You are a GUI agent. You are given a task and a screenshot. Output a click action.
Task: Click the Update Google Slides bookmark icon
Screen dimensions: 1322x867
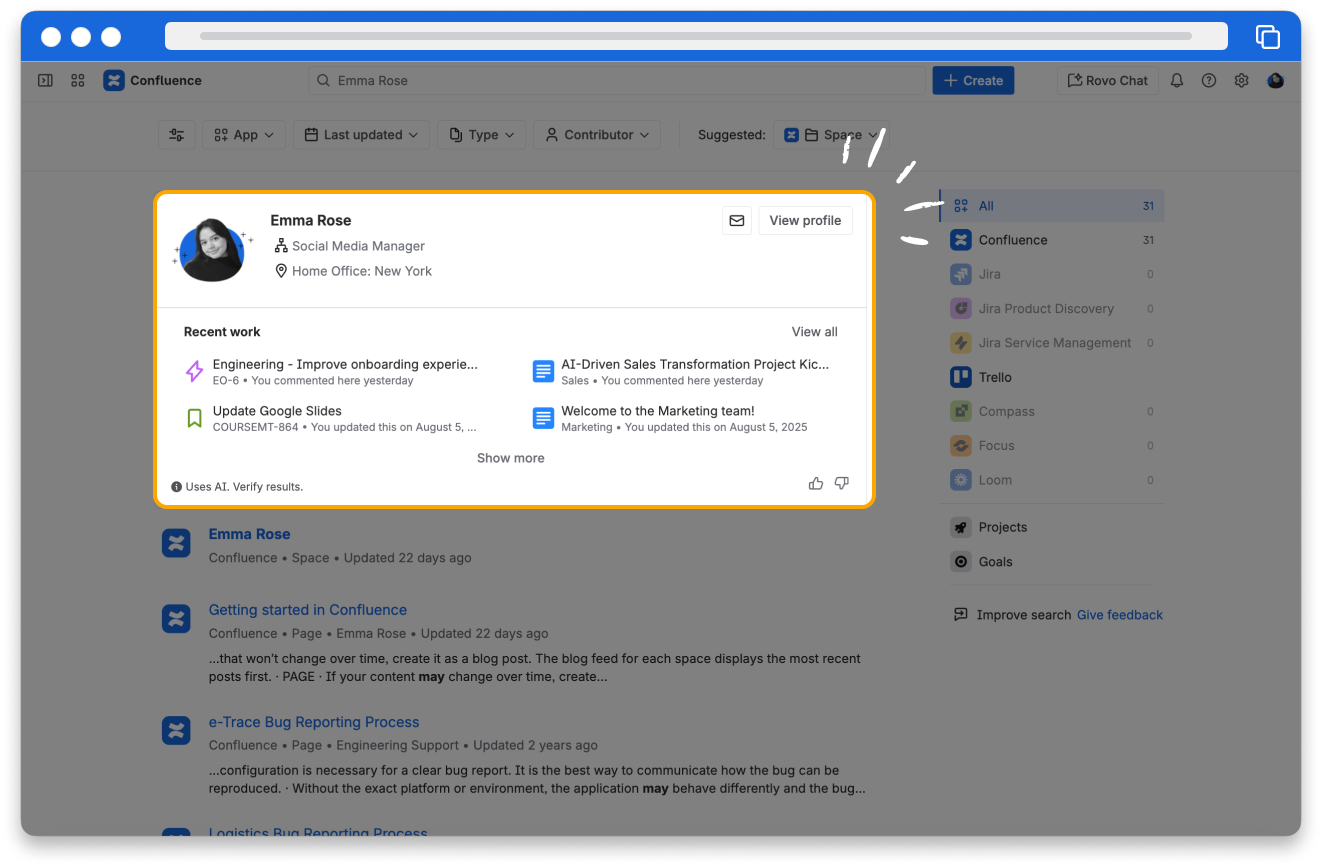point(195,418)
